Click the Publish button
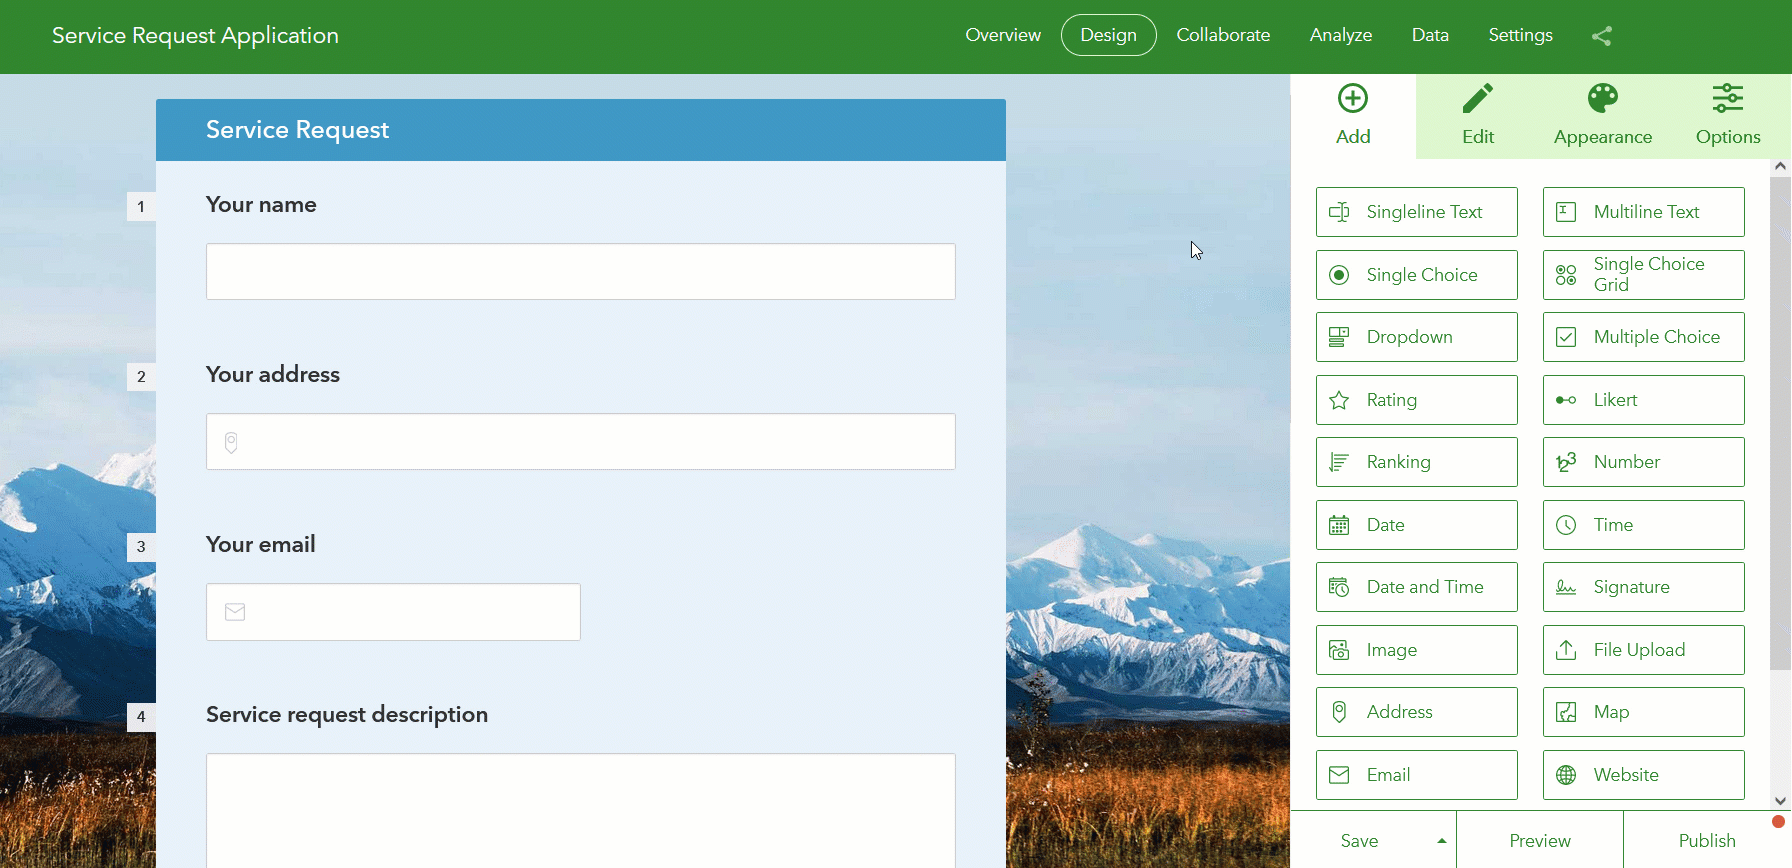Image resolution: width=1792 pixels, height=868 pixels. pyautogui.click(x=1707, y=841)
